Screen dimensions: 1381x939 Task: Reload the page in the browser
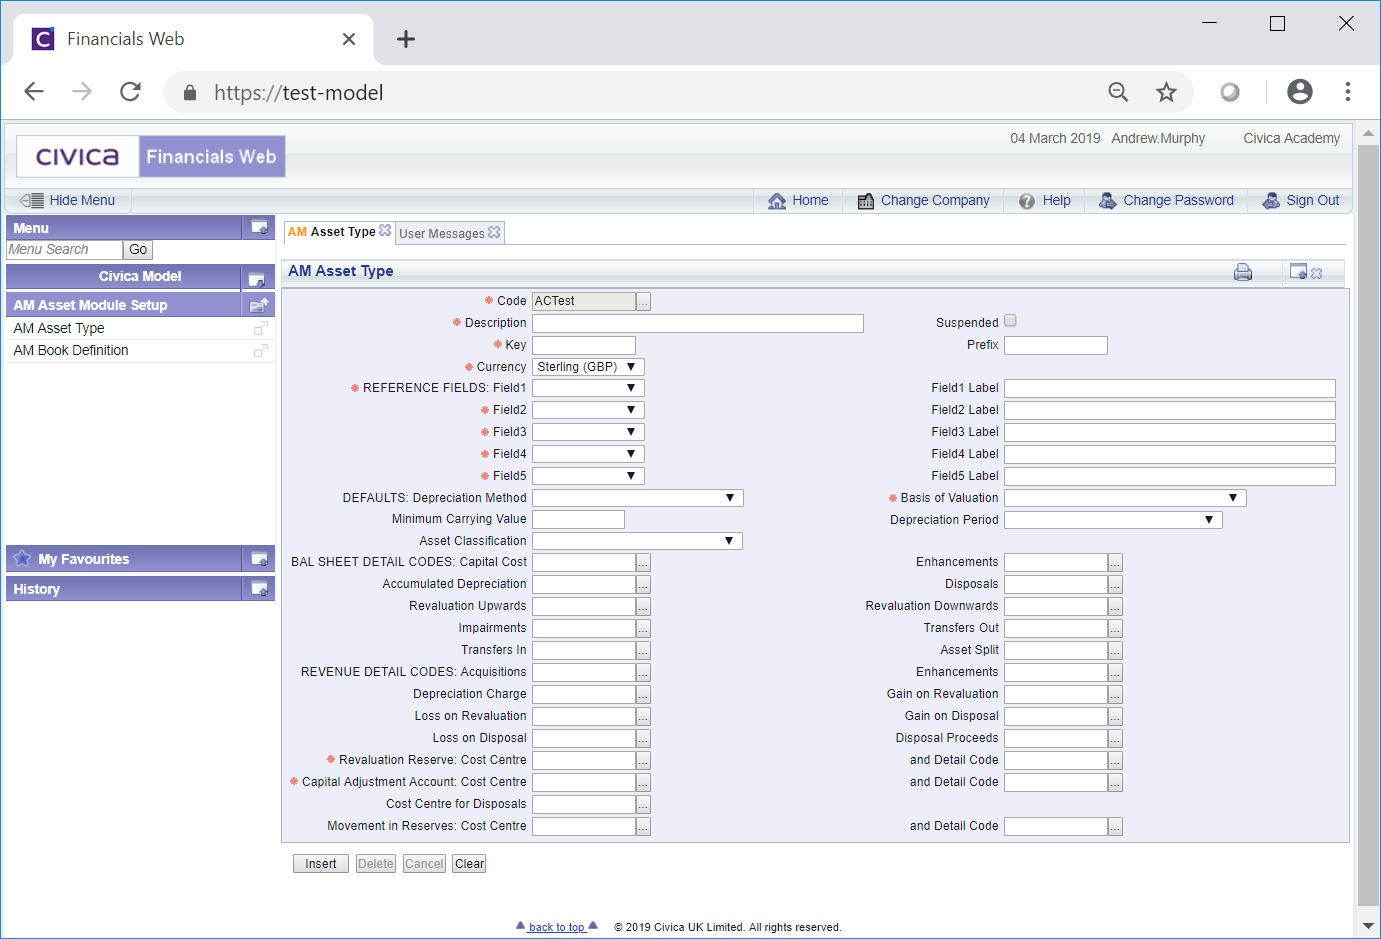point(130,92)
